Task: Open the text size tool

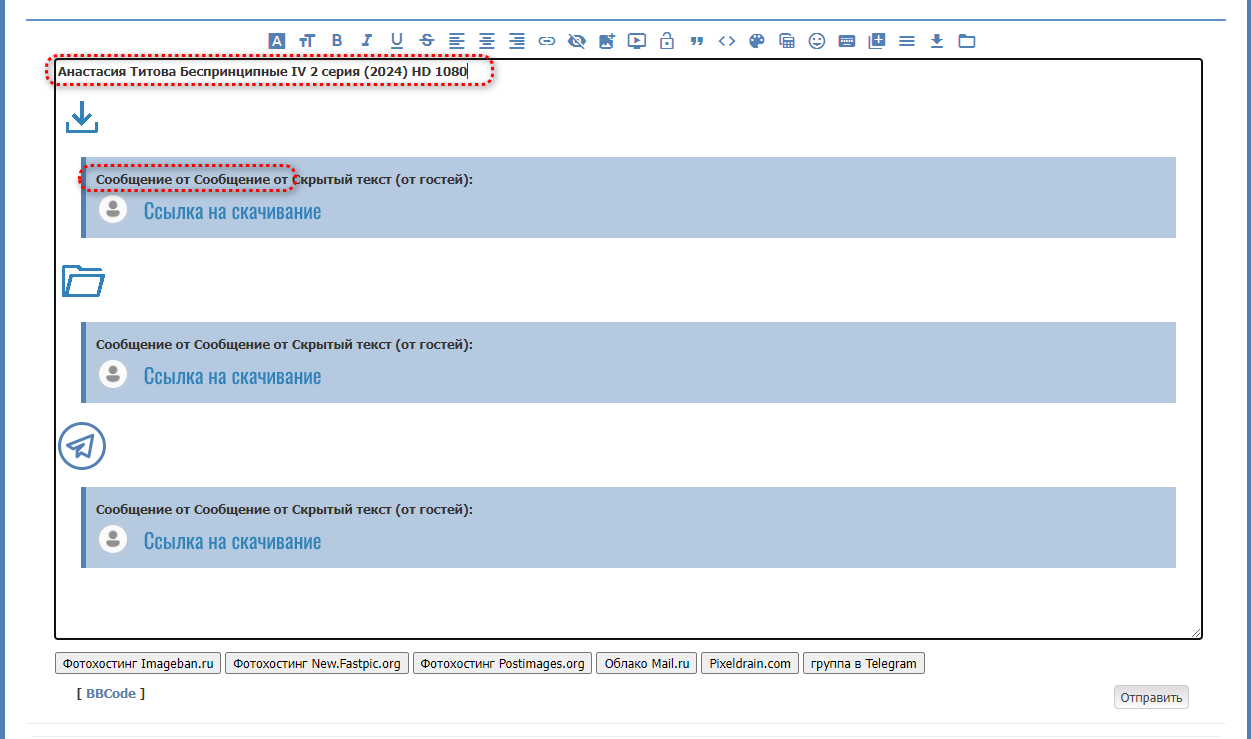Action: tap(307, 41)
